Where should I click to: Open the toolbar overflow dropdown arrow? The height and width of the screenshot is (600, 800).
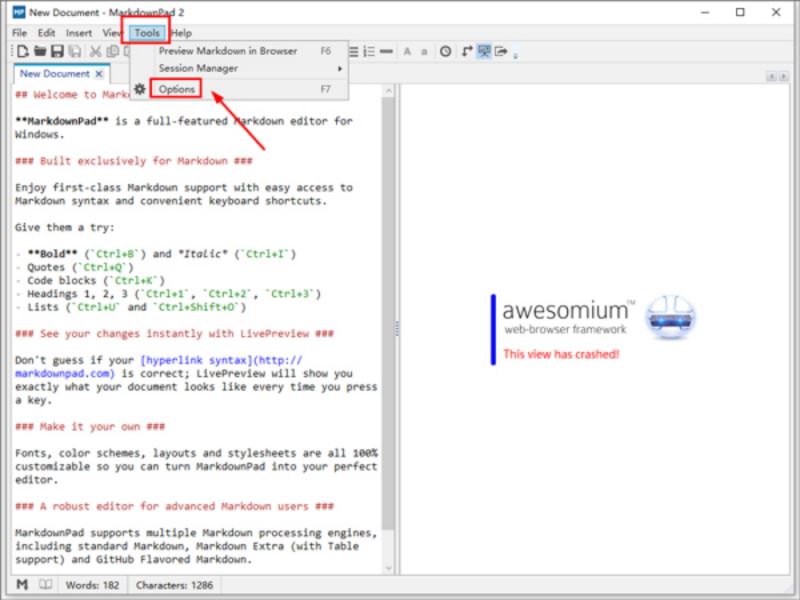pyautogui.click(x=515, y=53)
